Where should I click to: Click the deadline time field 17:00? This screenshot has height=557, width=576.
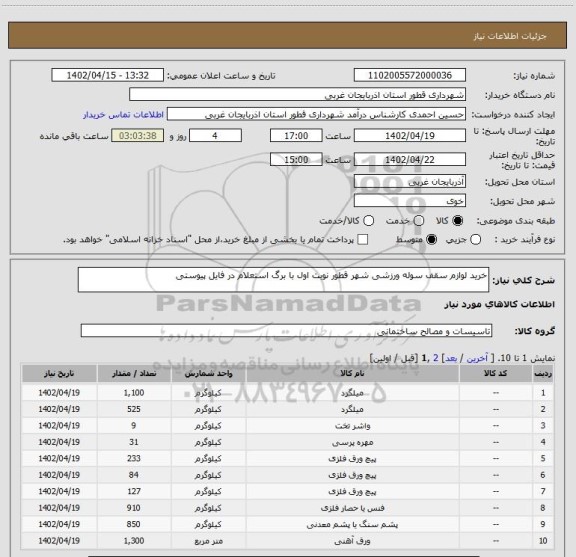[296, 136]
